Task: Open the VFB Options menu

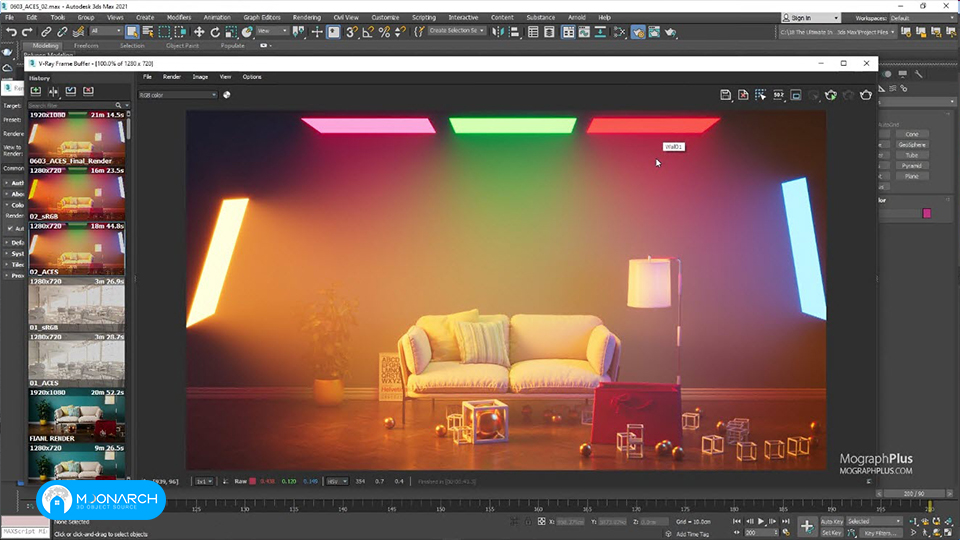Action: pyautogui.click(x=252, y=77)
